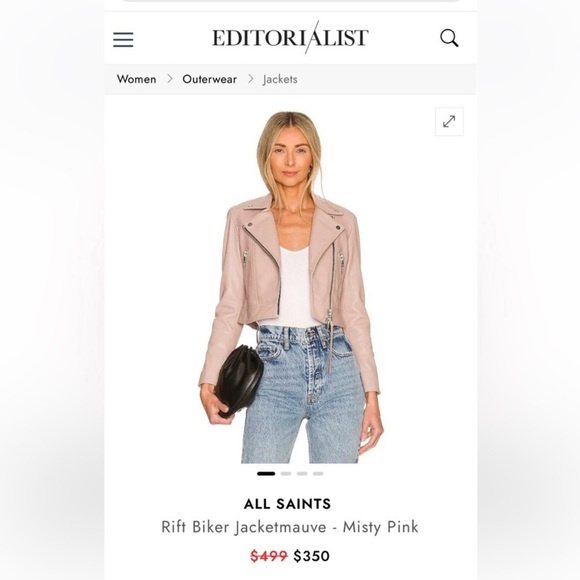Image resolution: width=580 pixels, height=580 pixels.
Task: Click chevron after Women breadcrumb
Action: (170, 79)
